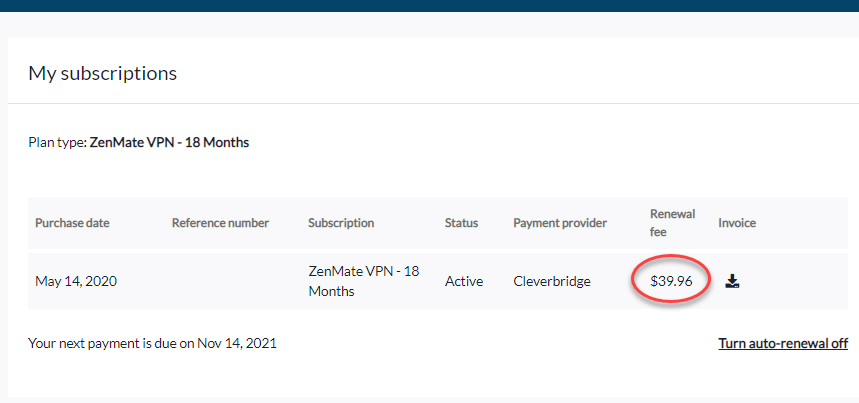
Task: Click the $39.96 renewal fee value
Action: (x=672, y=281)
